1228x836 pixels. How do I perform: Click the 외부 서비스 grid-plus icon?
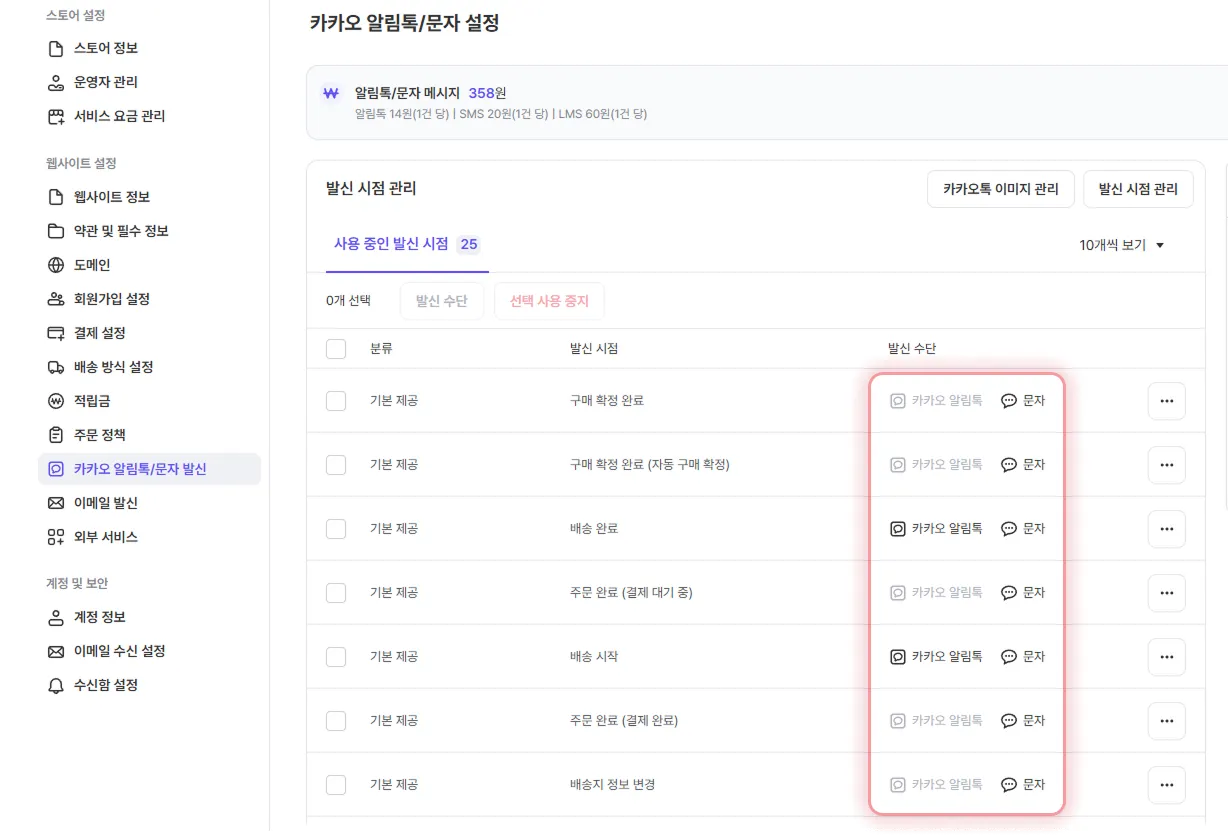(x=56, y=537)
